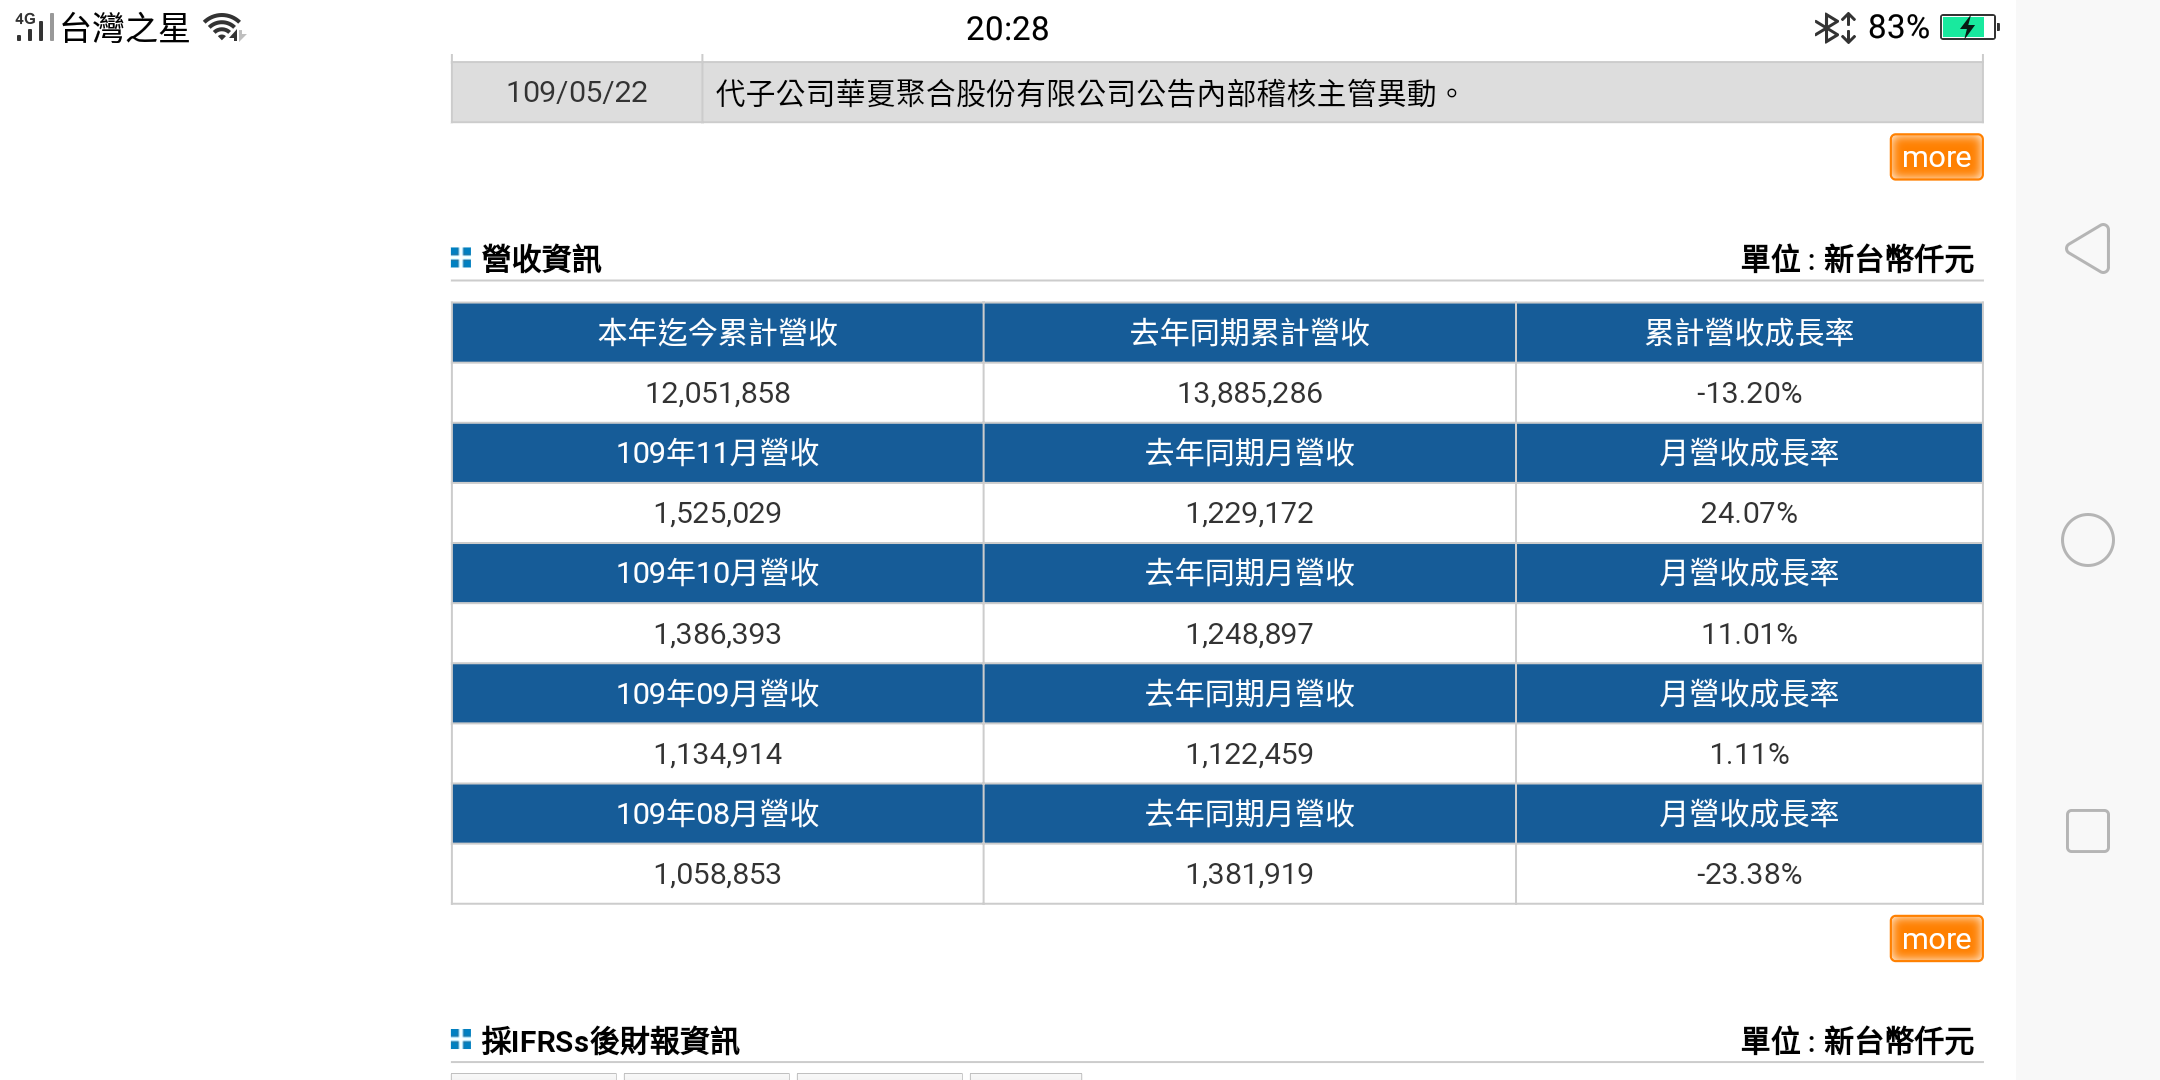Click blue grid icon beside 營收資訊
2160x1080 pixels.
pyautogui.click(x=461, y=258)
